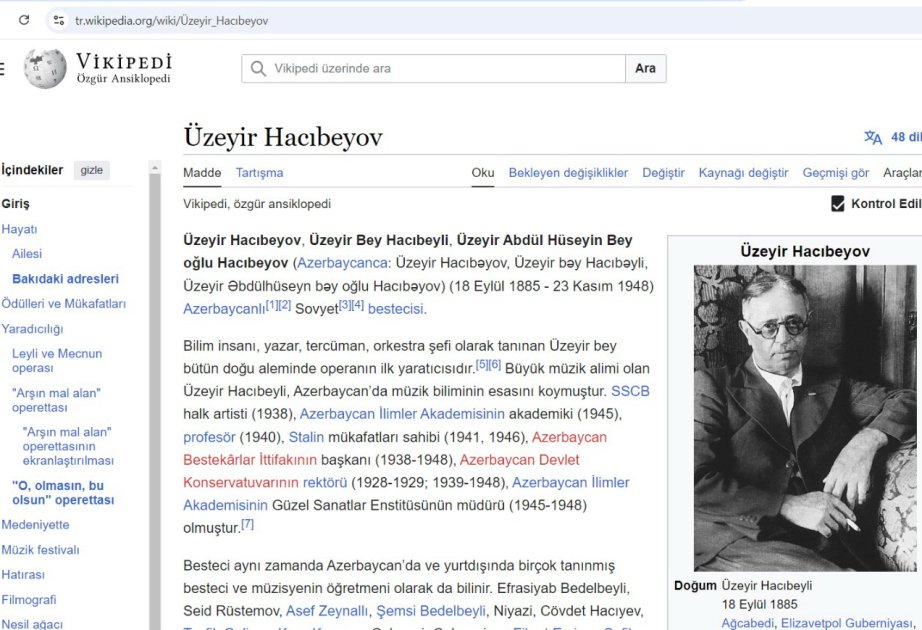Expand the Araçlar tools menu
Viewport: 922px width, 630px height.
pos(902,173)
